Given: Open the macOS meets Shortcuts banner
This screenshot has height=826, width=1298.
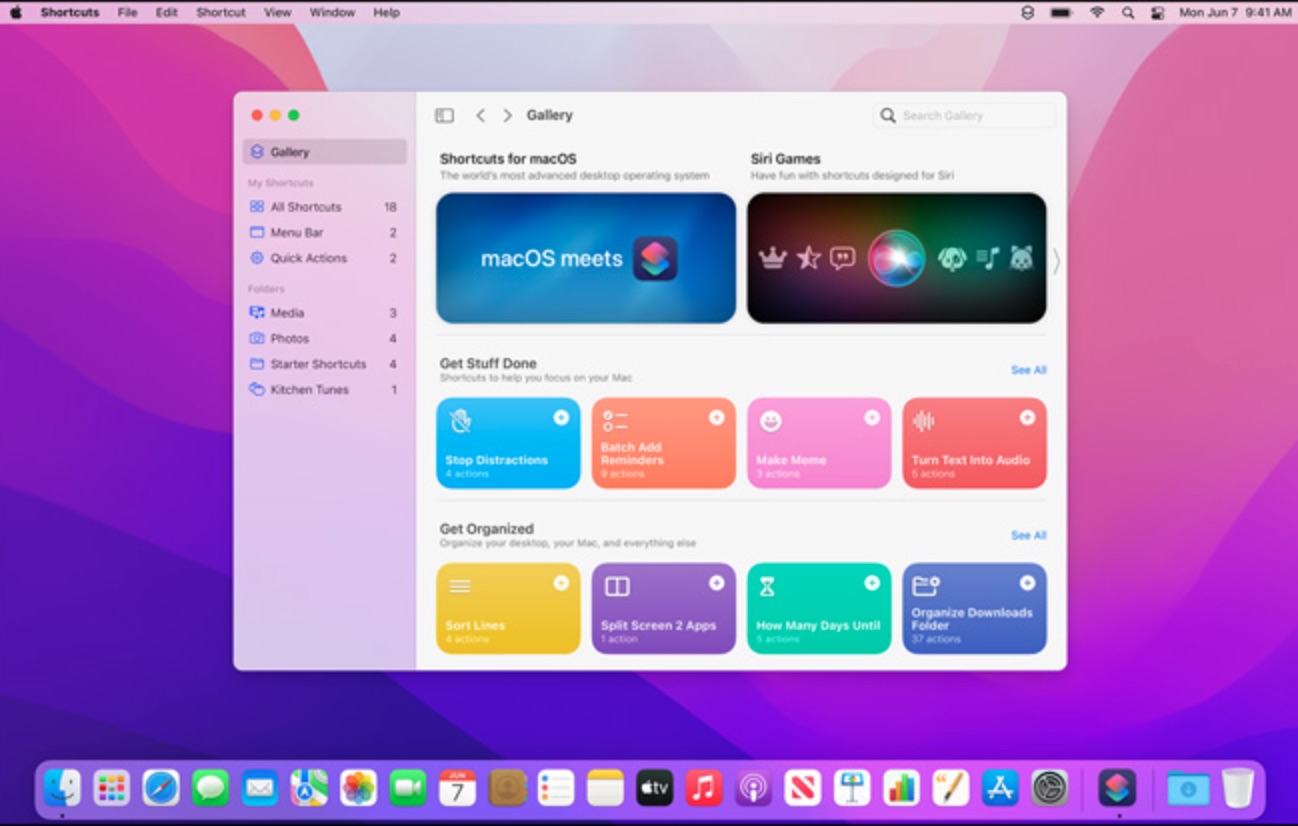Looking at the screenshot, I should pos(586,258).
